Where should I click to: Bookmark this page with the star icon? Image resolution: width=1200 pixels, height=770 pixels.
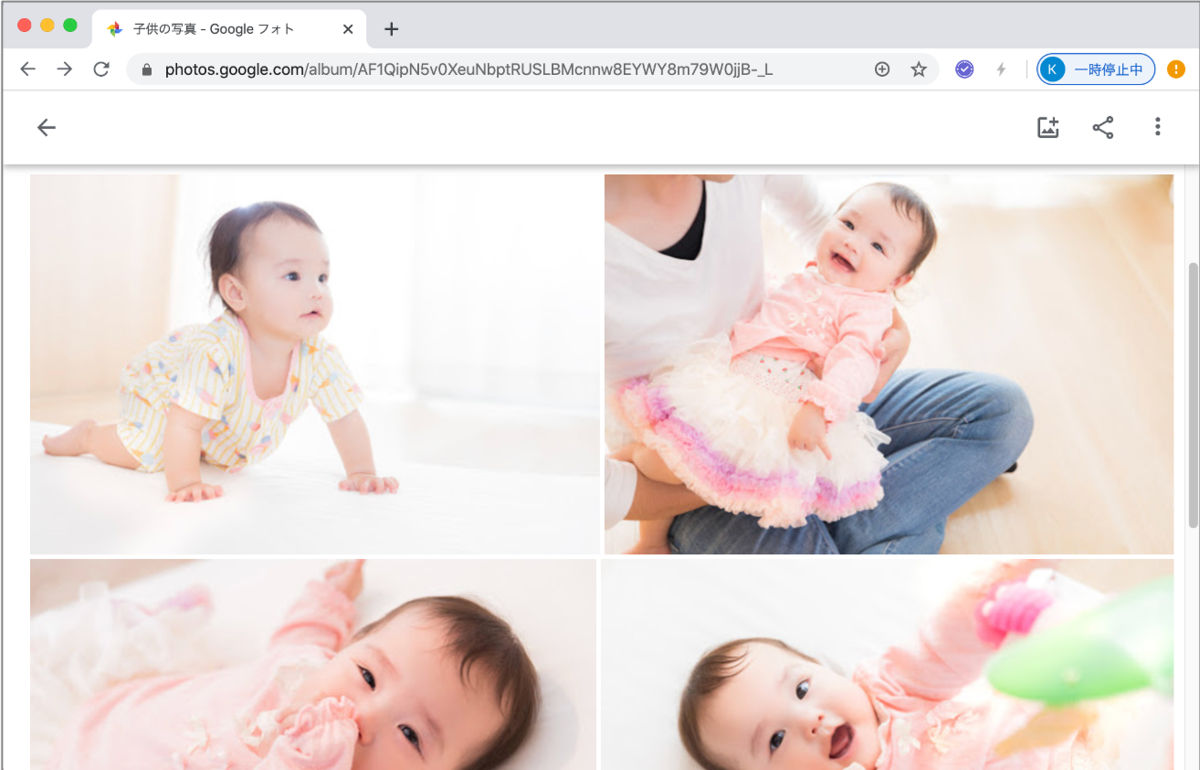[918, 69]
